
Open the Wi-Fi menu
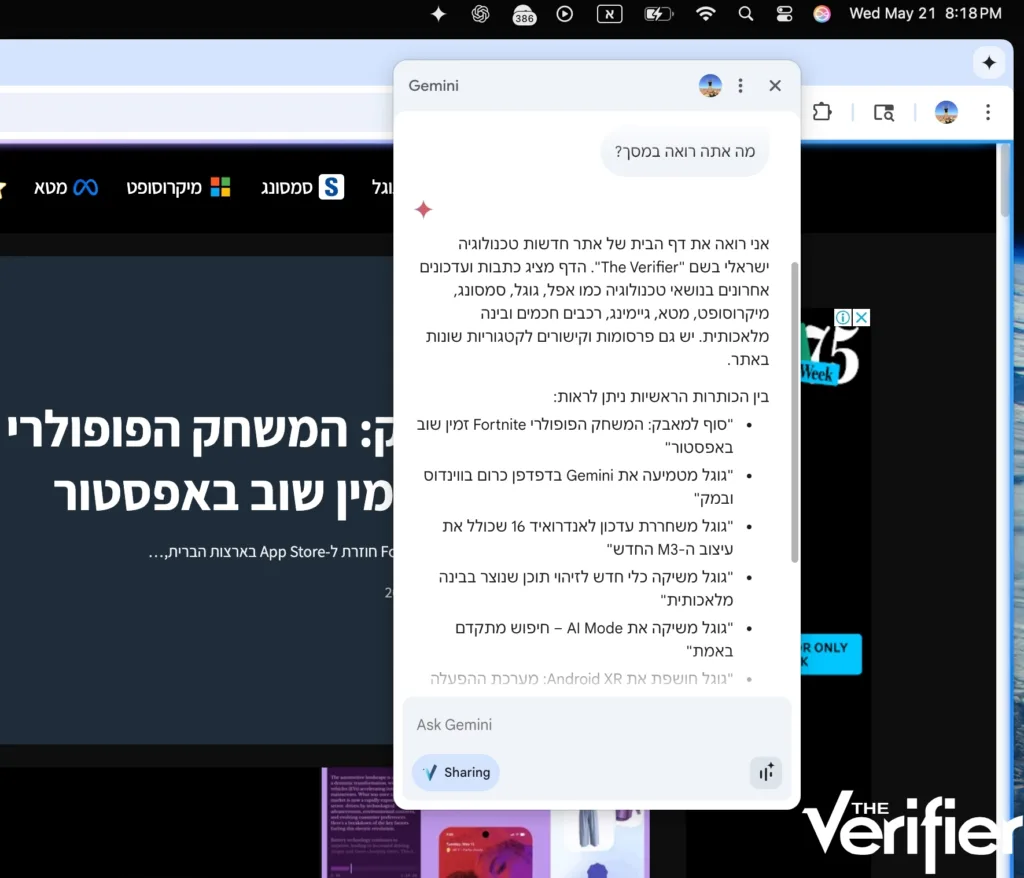click(x=705, y=14)
